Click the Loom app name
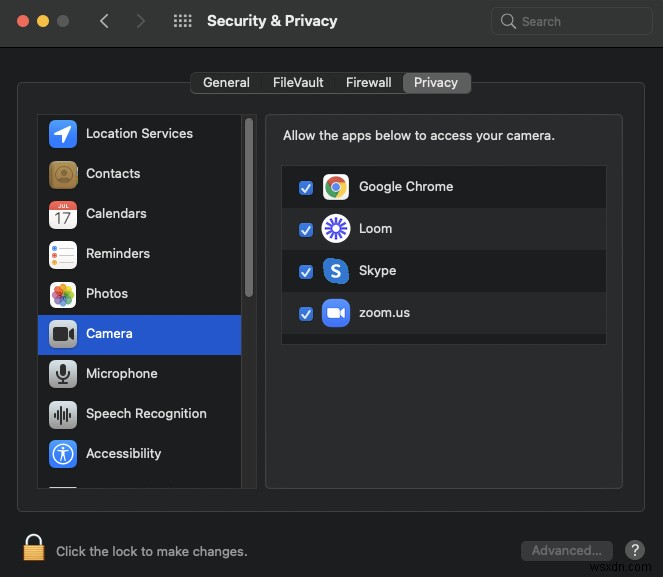This screenshot has height=577, width=663. coord(375,229)
